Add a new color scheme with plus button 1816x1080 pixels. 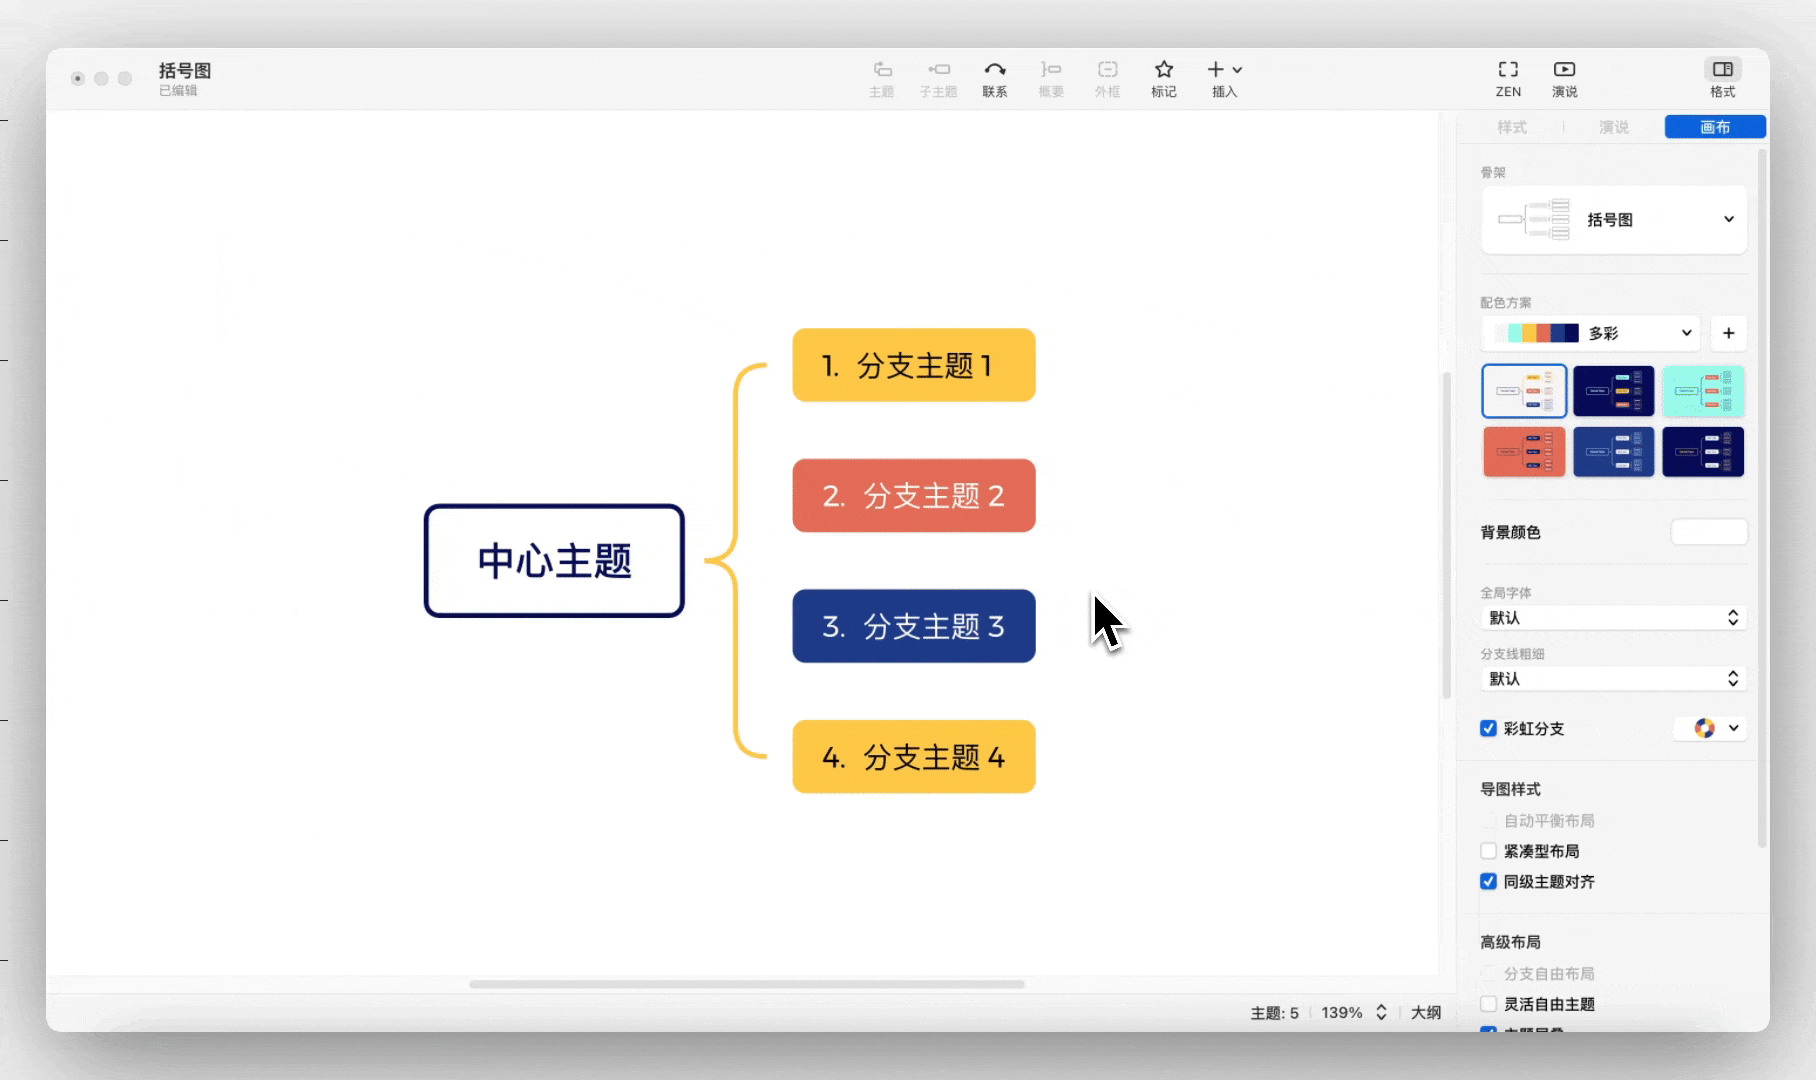pyautogui.click(x=1728, y=333)
